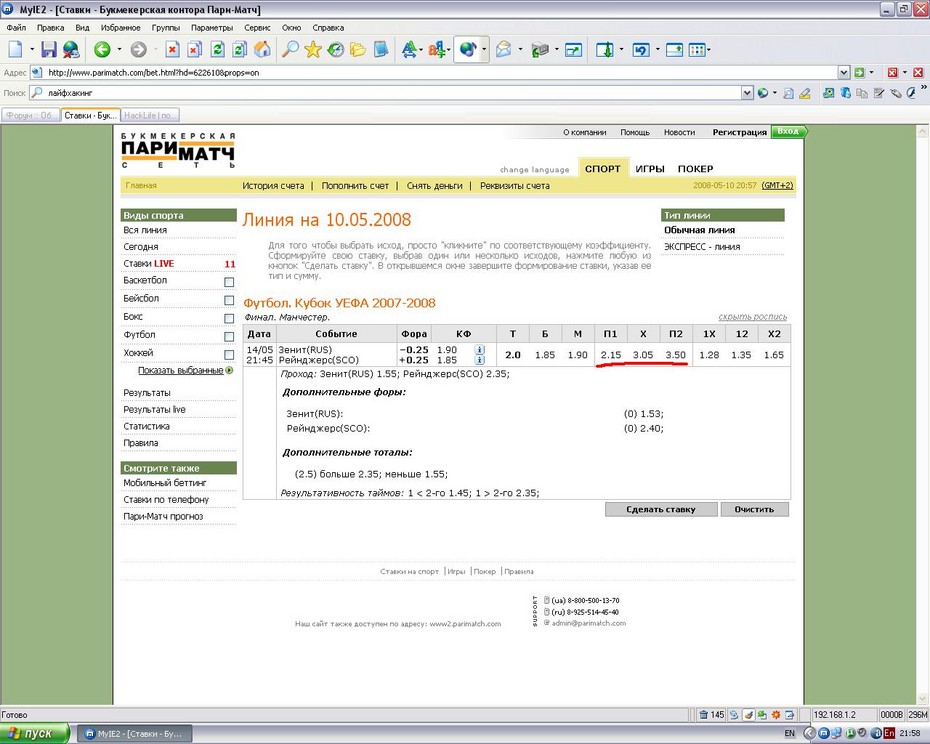This screenshot has height=744, width=930.
Task: Open the Windows пуск Start button
Action: tap(34, 734)
